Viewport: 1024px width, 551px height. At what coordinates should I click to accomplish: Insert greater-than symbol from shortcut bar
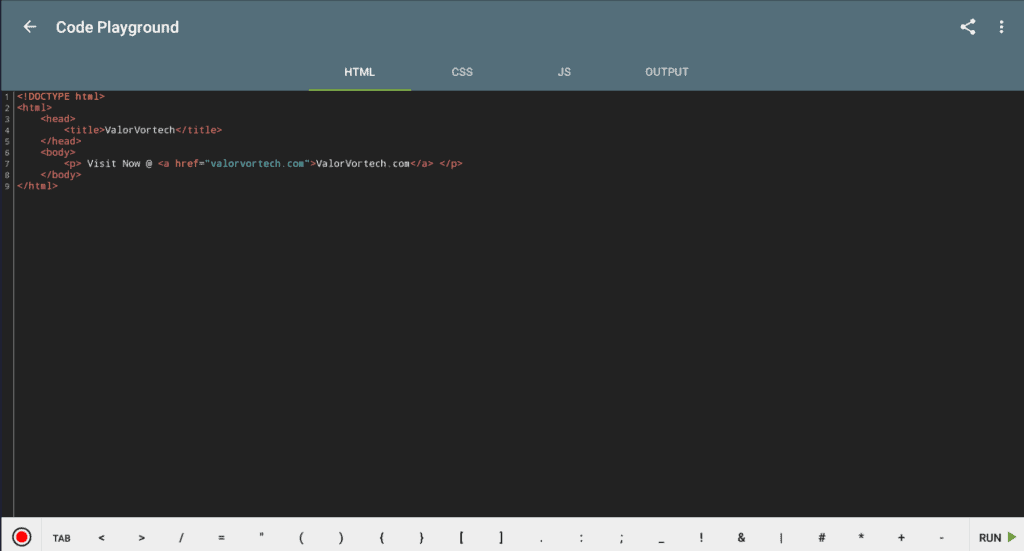pos(141,538)
